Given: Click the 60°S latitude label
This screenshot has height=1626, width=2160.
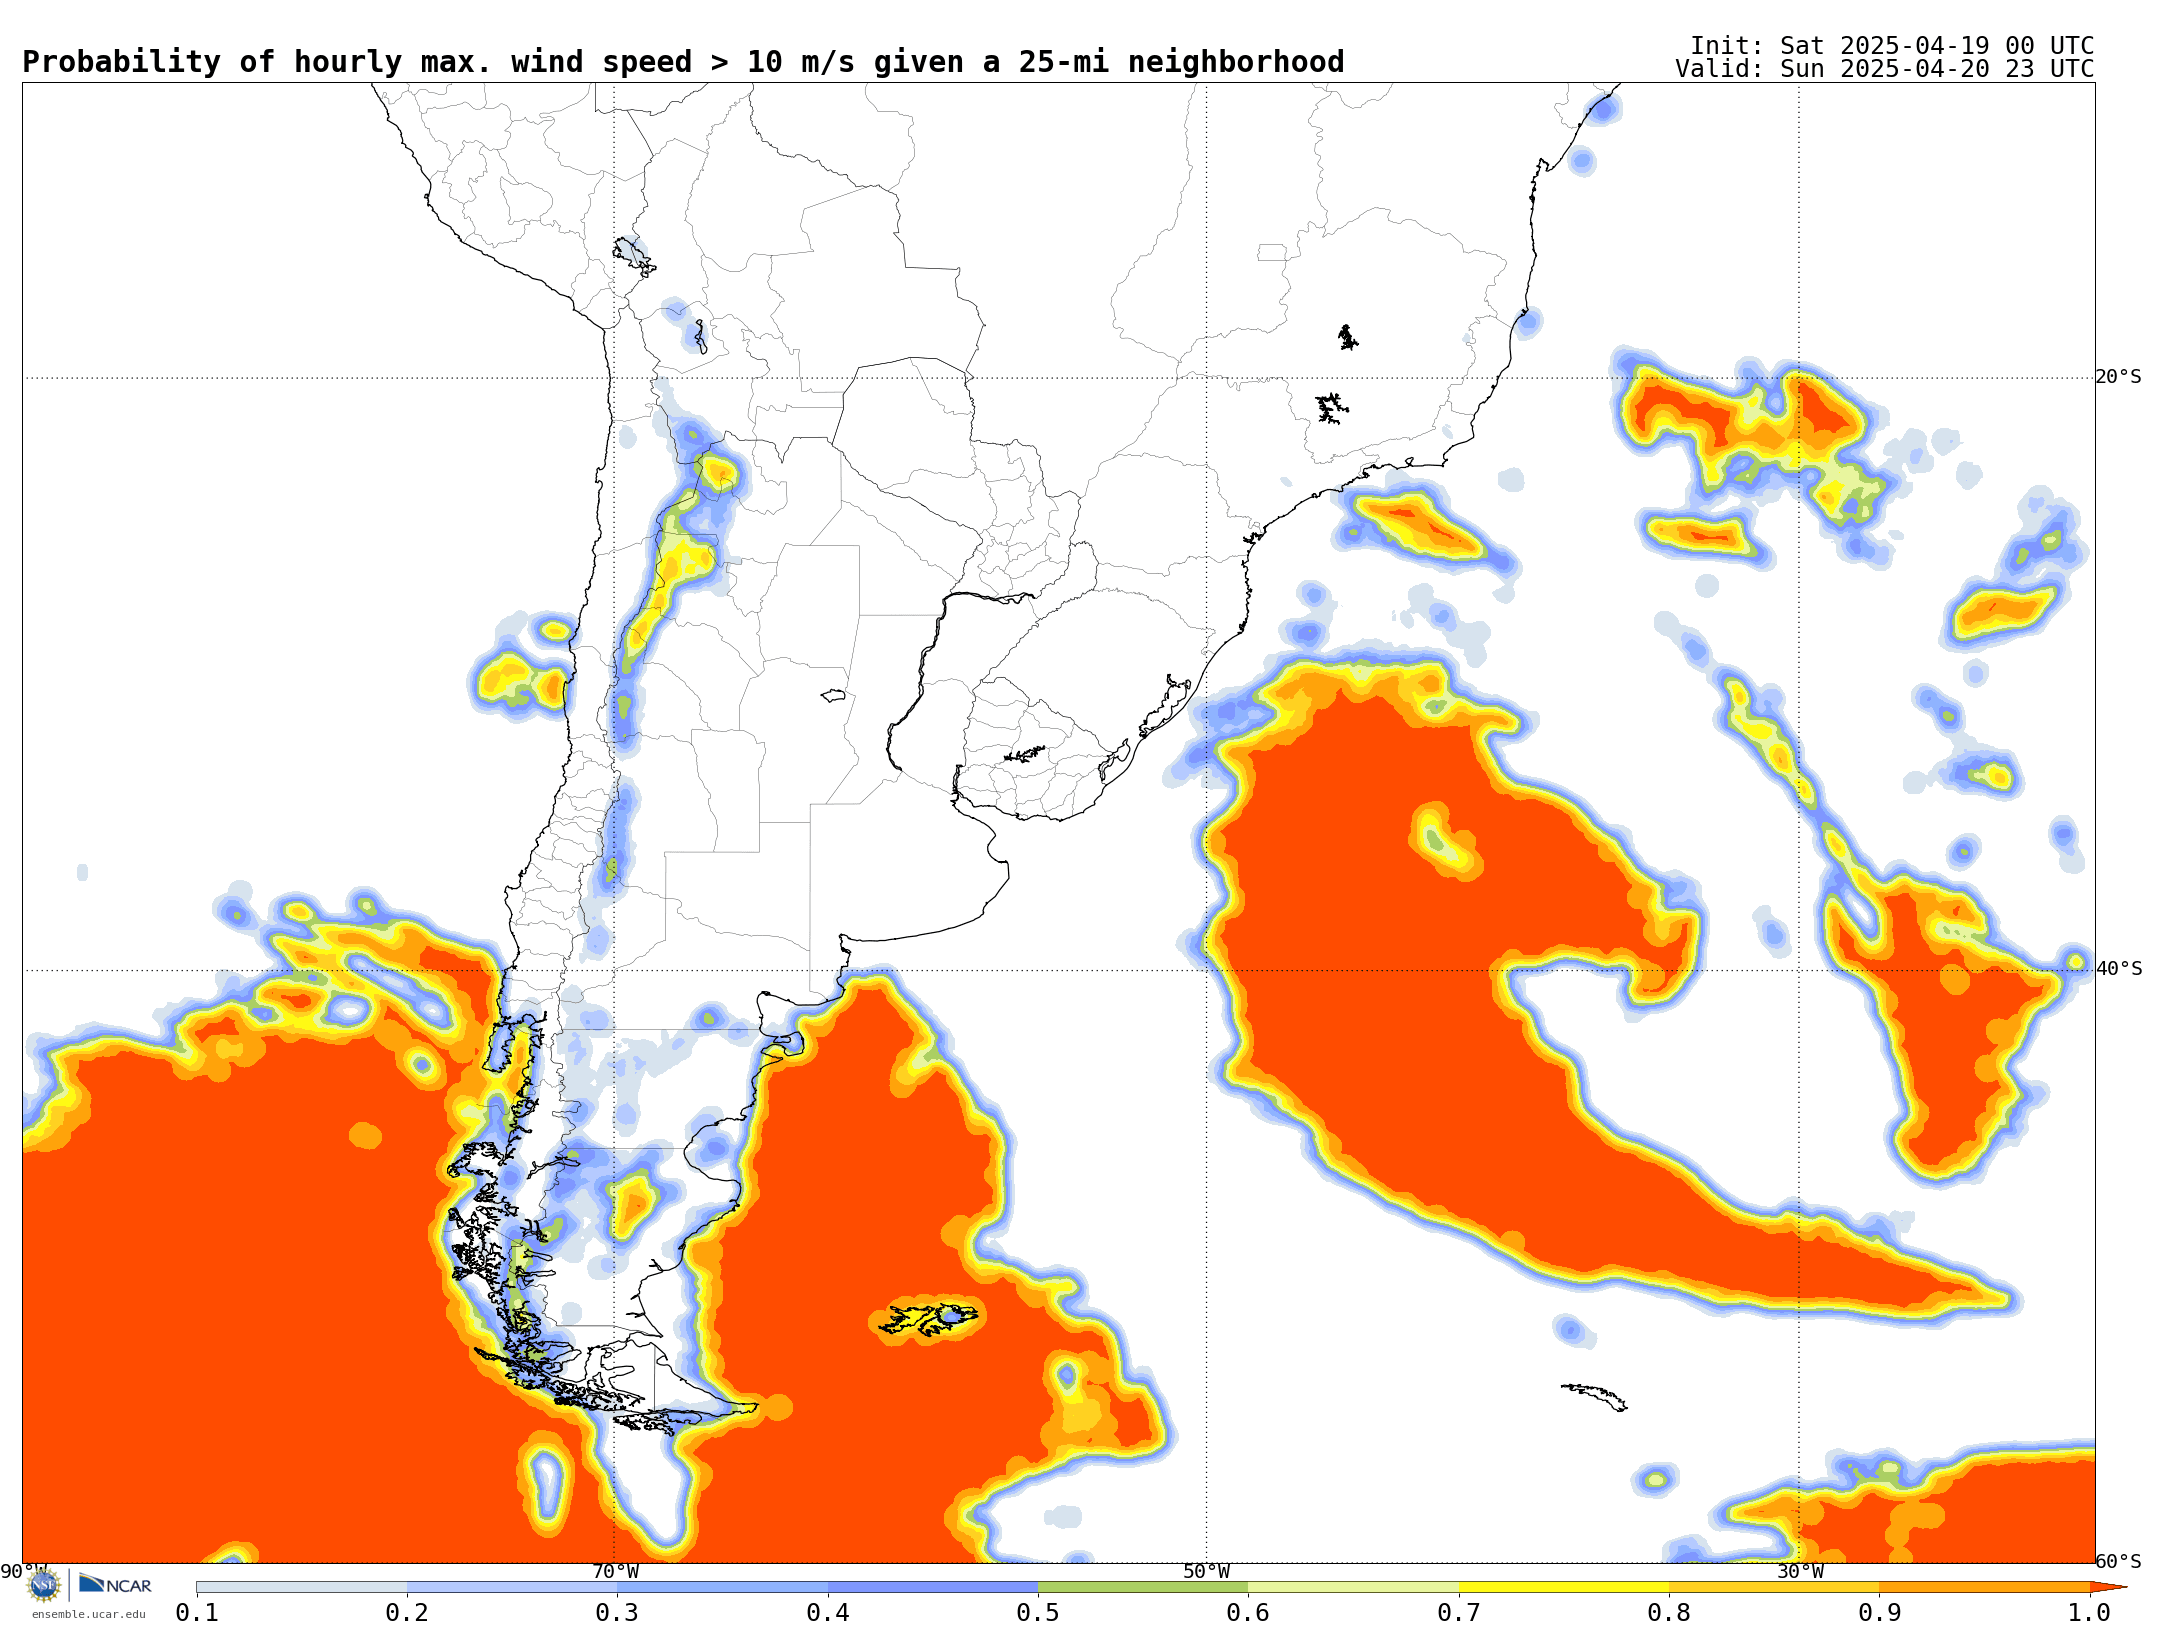Looking at the screenshot, I should 2119,1562.
